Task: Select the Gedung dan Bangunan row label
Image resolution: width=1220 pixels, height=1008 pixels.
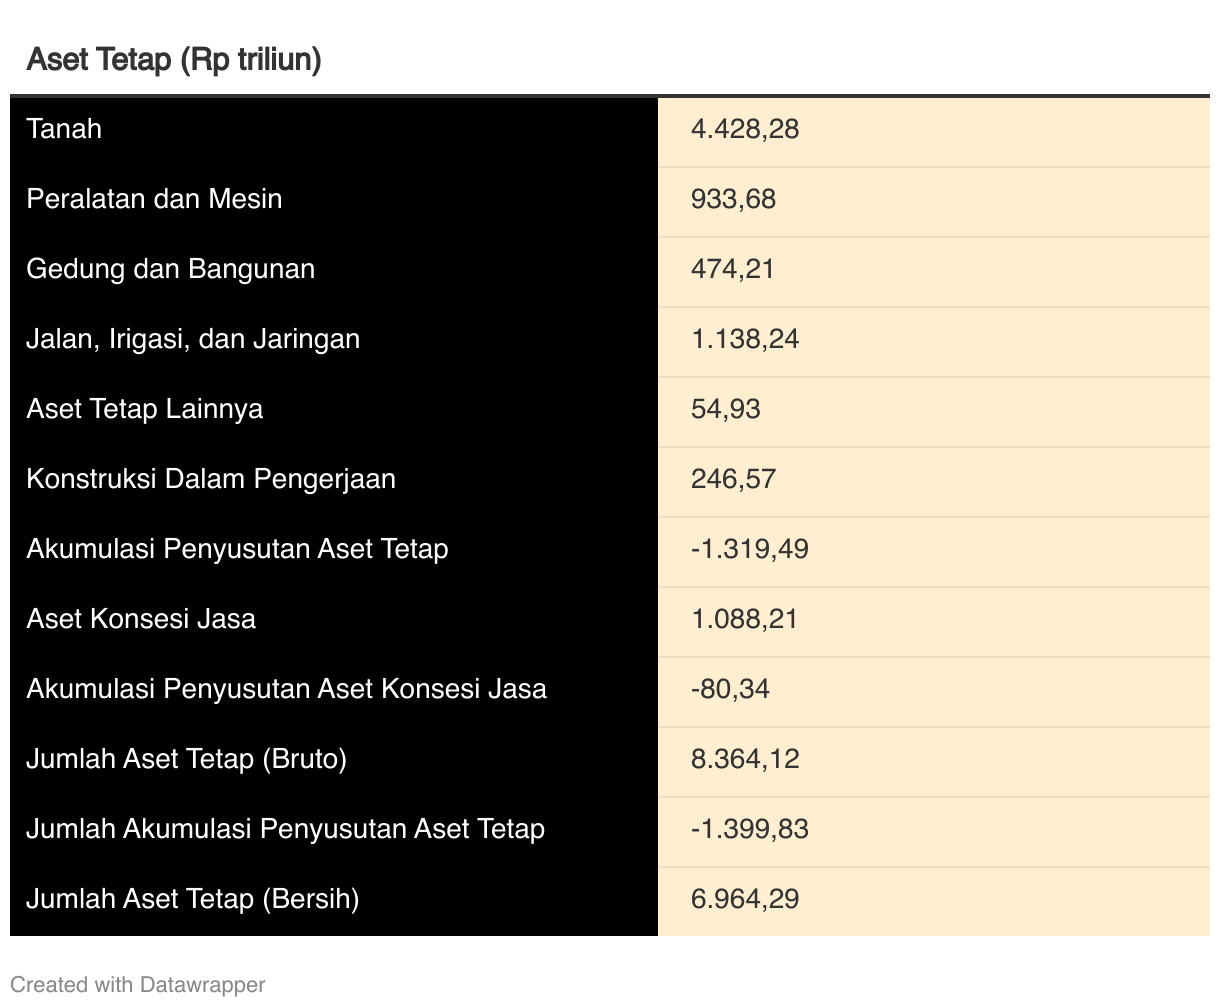Action: (x=171, y=269)
